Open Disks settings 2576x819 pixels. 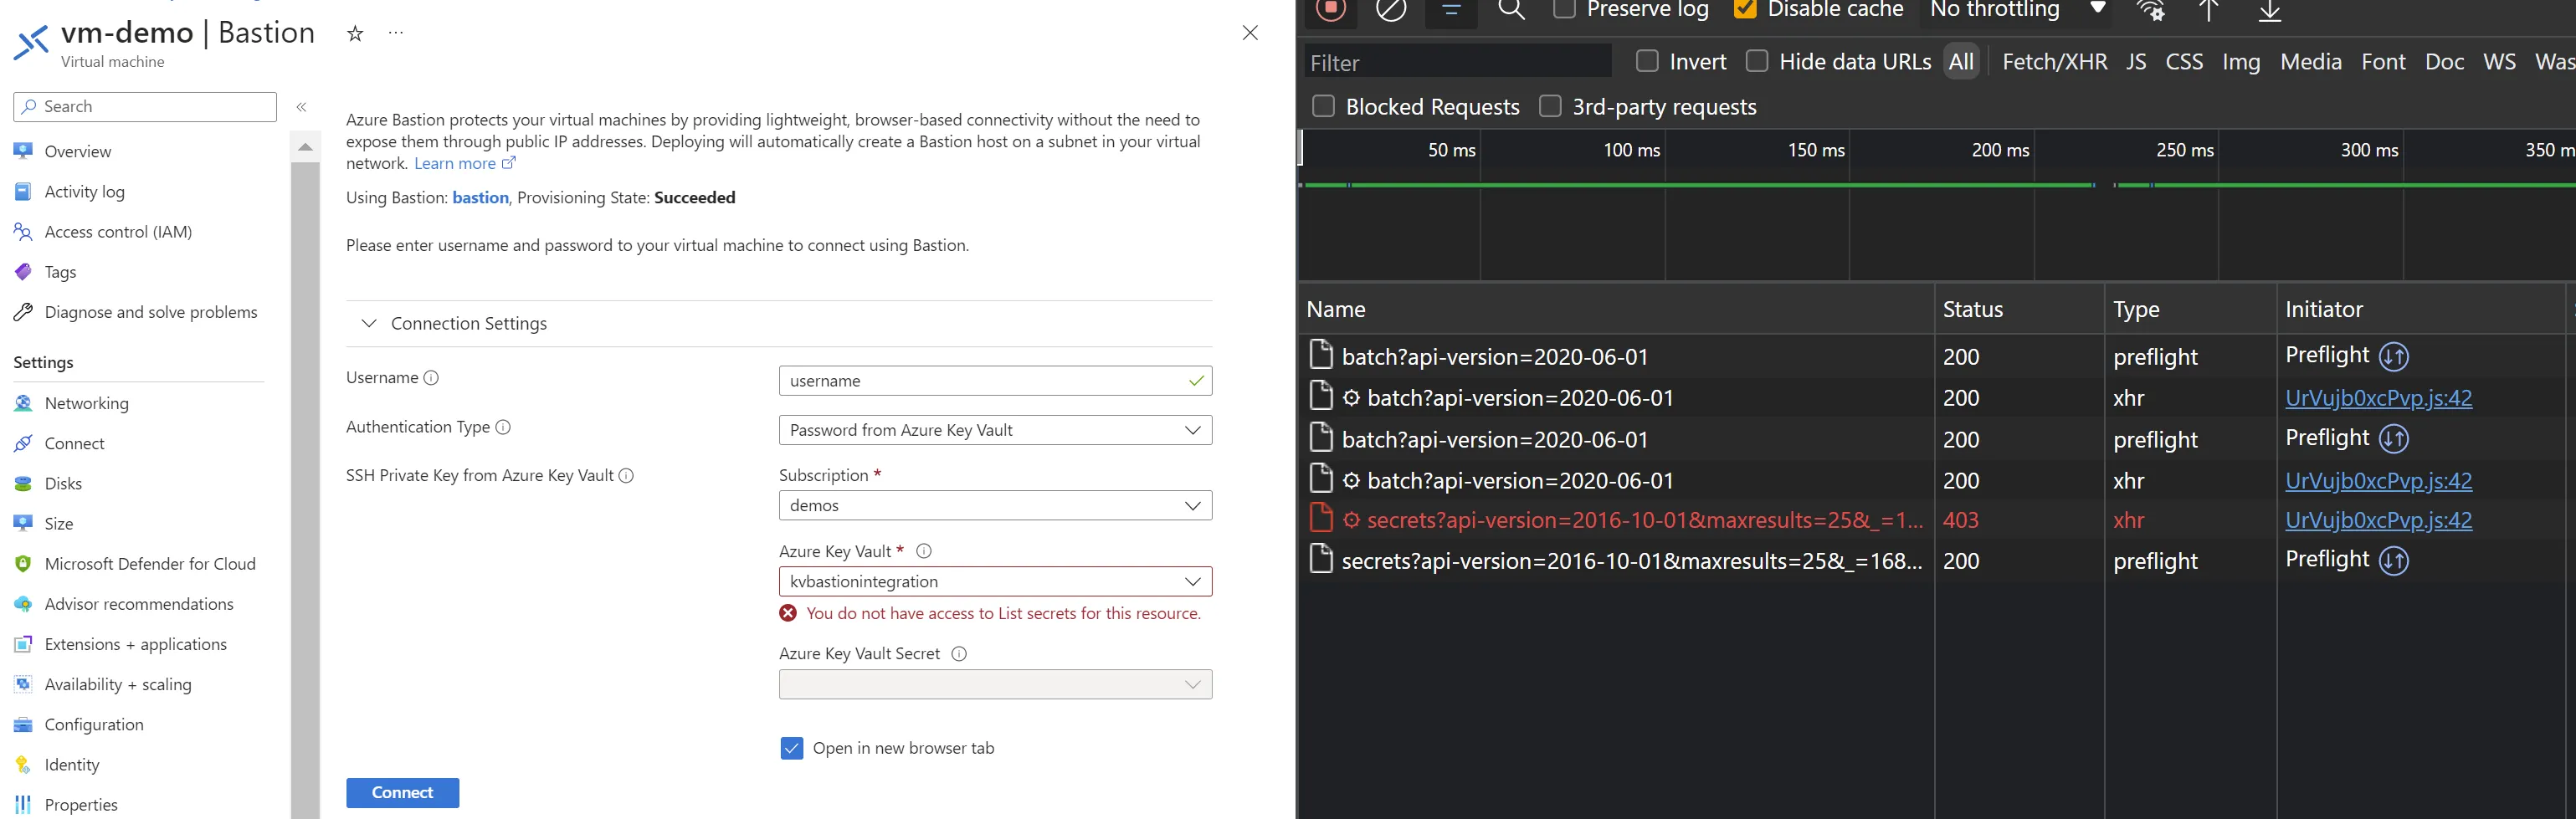click(x=63, y=483)
